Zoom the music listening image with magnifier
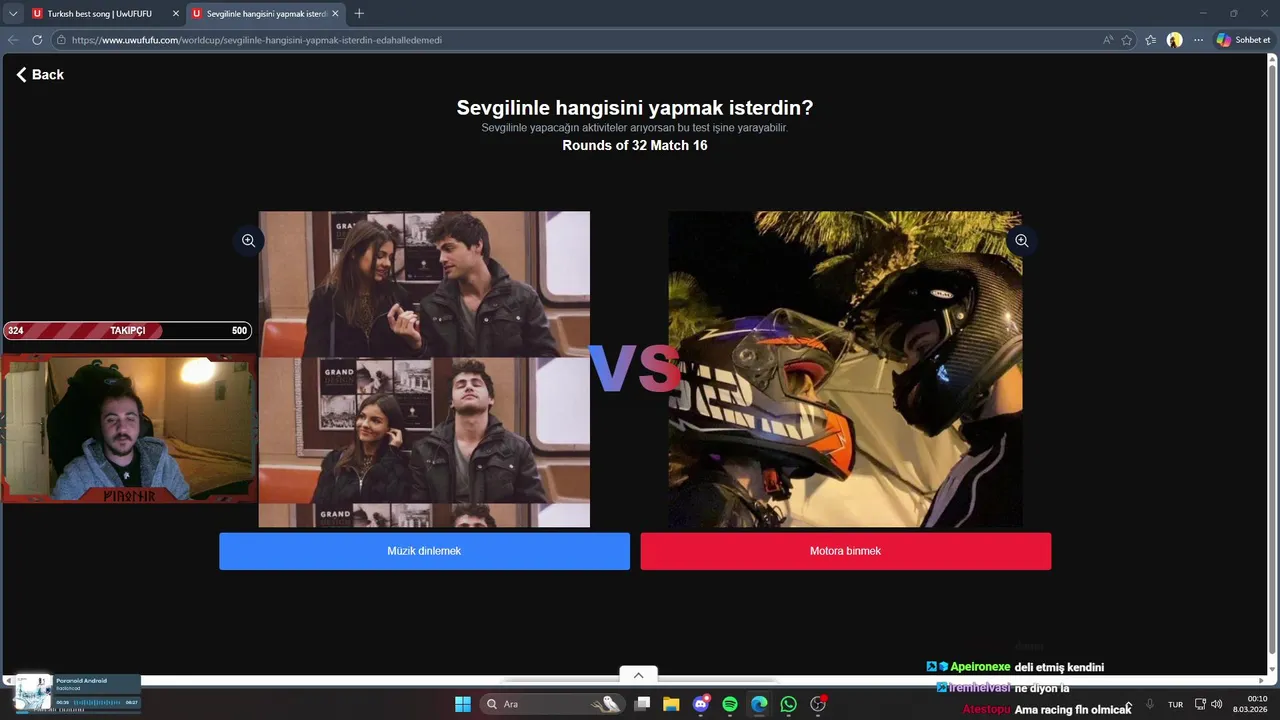The height and width of the screenshot is (720, 1280). point(248,240)
